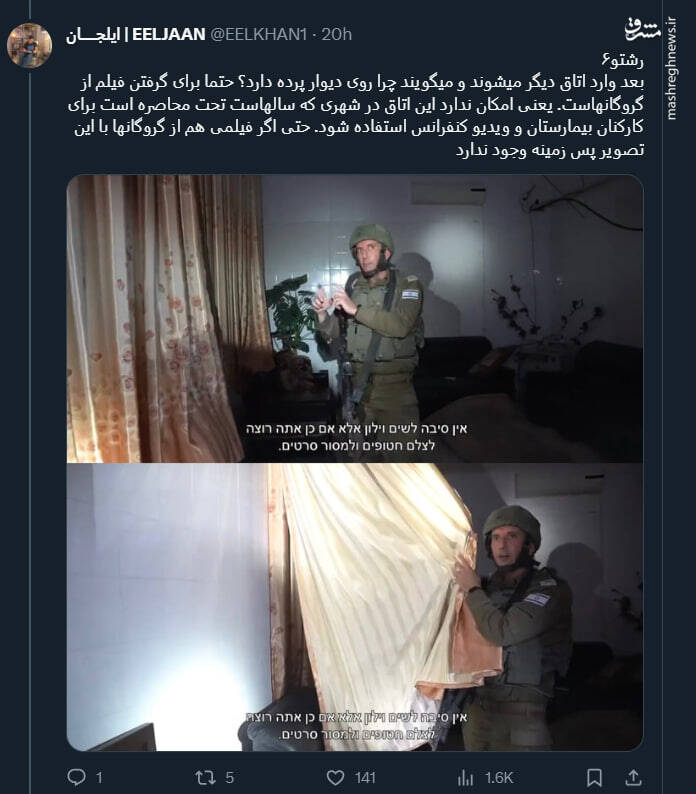Like the tweet with heart icon
This screenshot has height=794, width=696.
click(335, 777)
